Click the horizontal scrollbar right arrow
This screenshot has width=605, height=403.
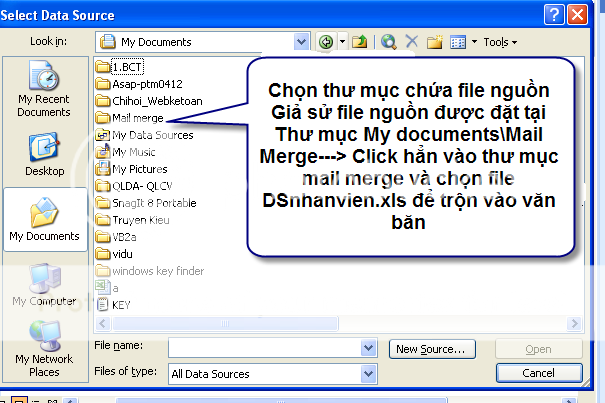[574, 323]
